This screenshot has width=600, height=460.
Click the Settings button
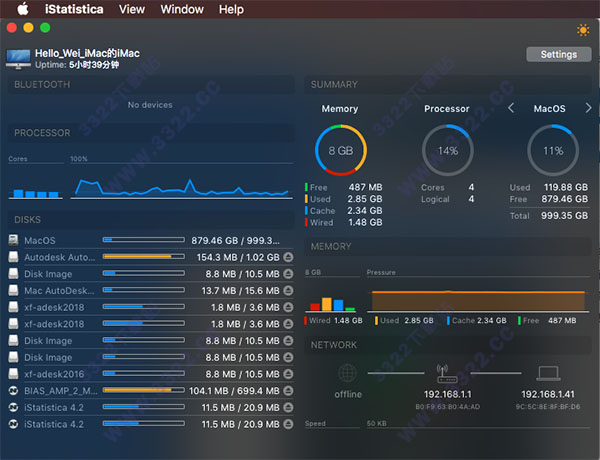point(559,54)
